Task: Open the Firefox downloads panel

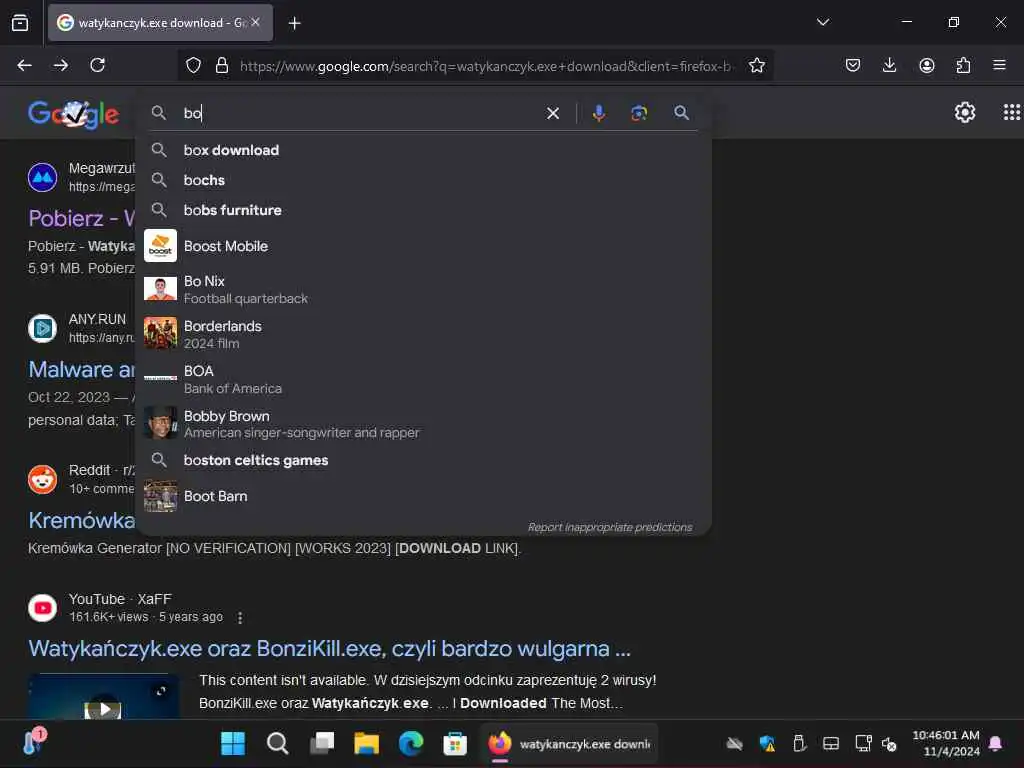Action: 889,65
